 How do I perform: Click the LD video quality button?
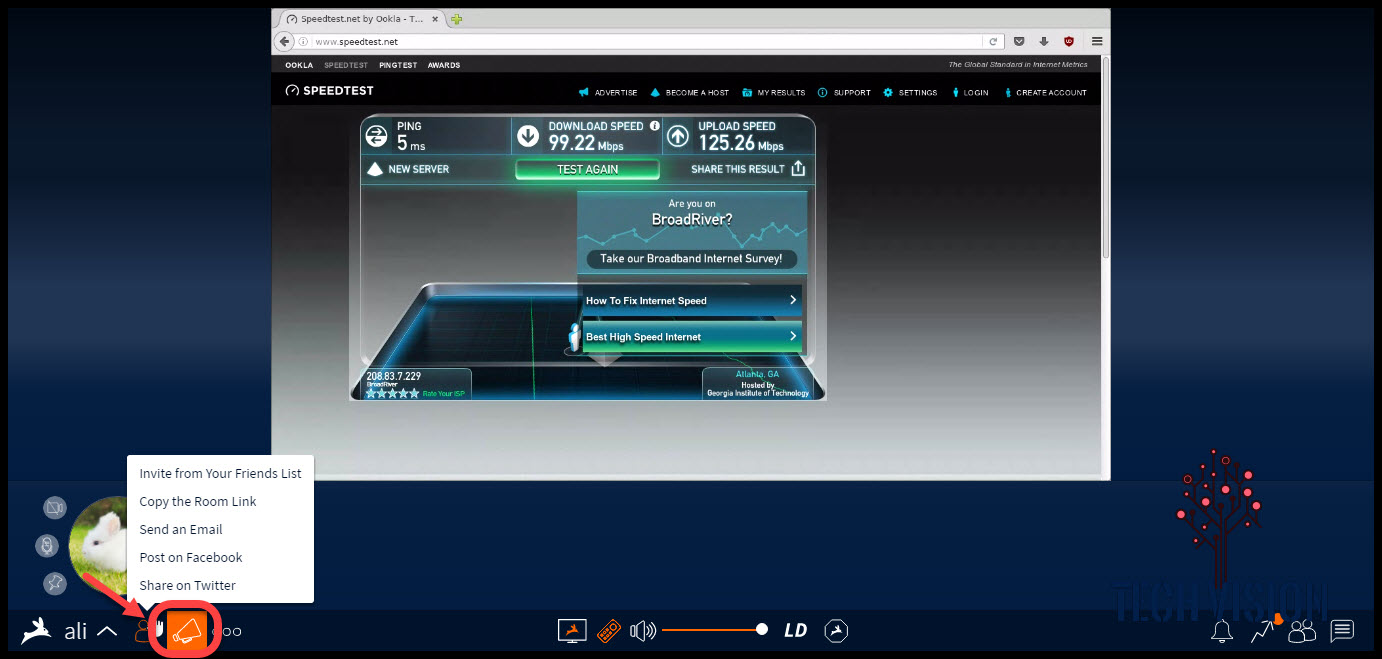coord(796,630)
